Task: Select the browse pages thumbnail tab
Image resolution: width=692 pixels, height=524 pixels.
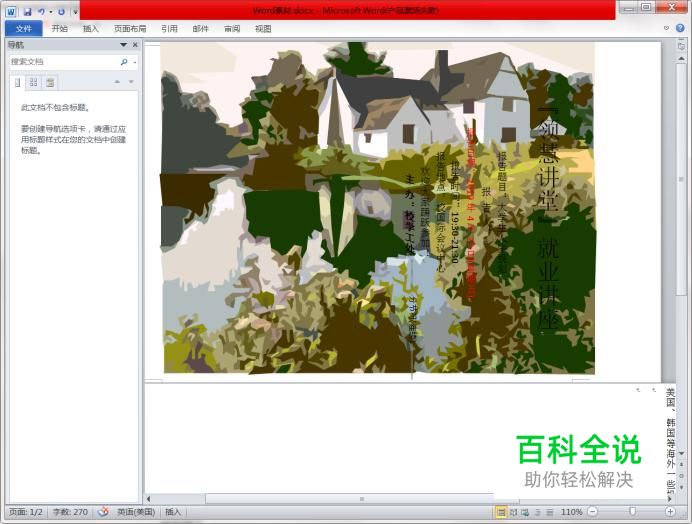Action: [x=34, y=83]
